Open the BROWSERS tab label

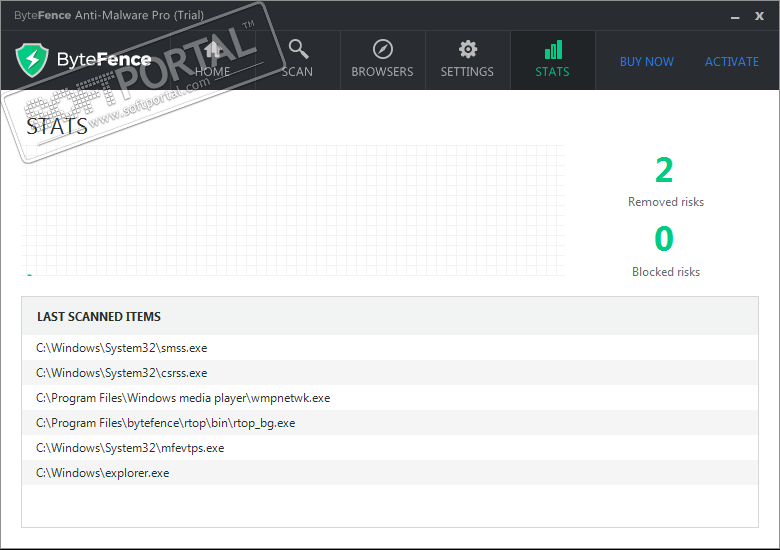point(382,72)
